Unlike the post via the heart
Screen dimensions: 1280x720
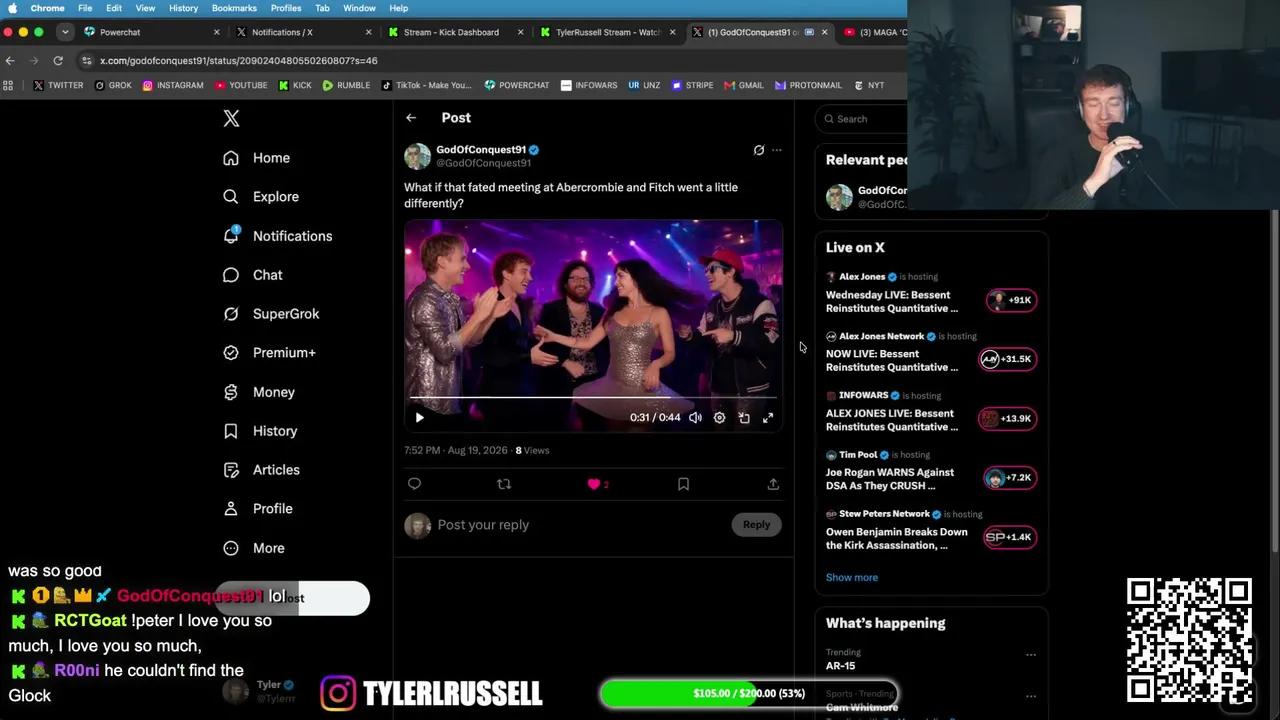pos(594,484)
